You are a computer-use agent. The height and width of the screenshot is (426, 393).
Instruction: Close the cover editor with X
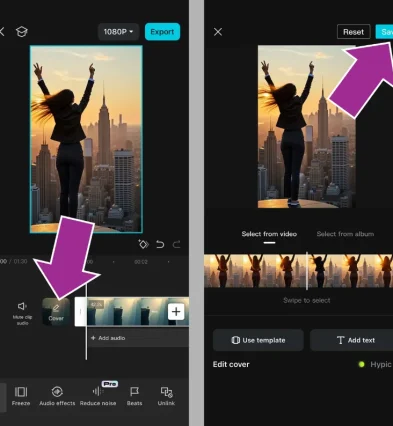pyautogui.click(x=218, y=32)
